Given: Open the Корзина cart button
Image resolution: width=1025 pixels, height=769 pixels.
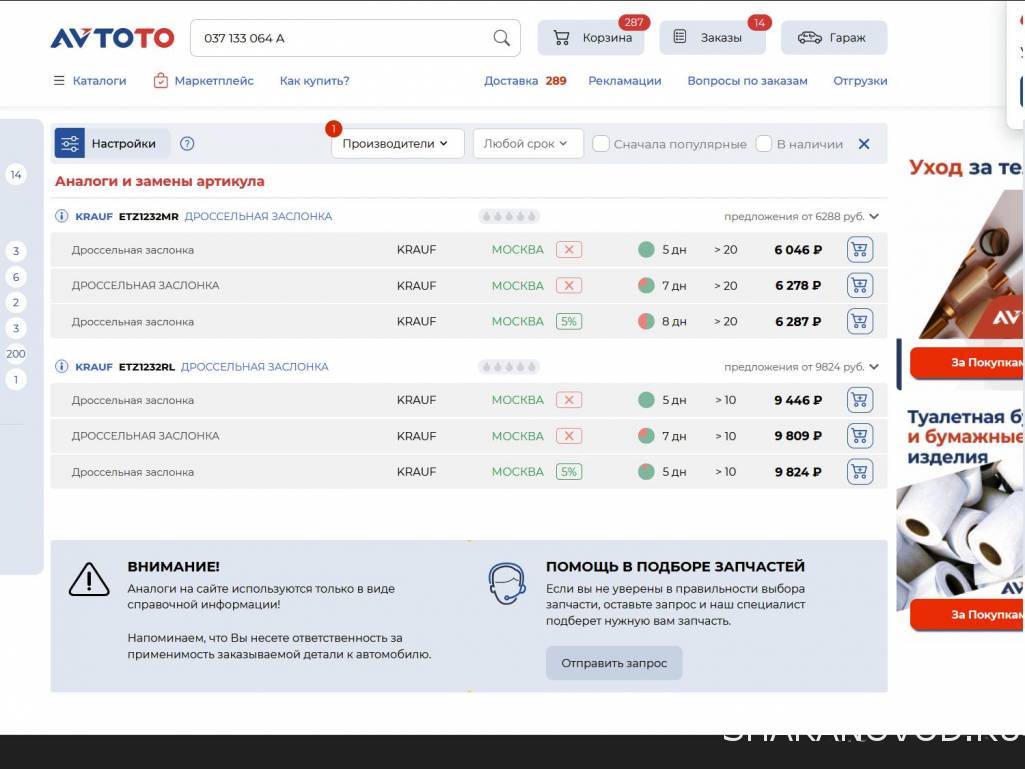Looking at the screenshot, I should click(592, 38).
